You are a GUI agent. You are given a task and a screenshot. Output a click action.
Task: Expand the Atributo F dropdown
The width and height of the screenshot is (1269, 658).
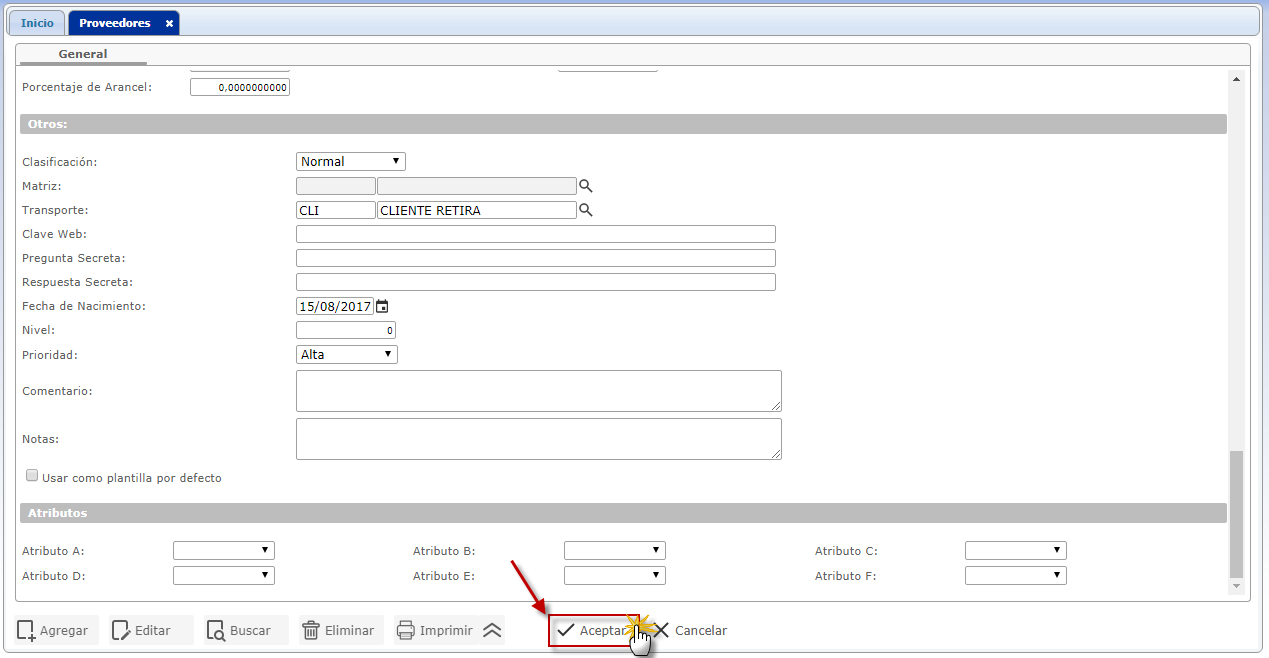click(x=1015, y=575)
